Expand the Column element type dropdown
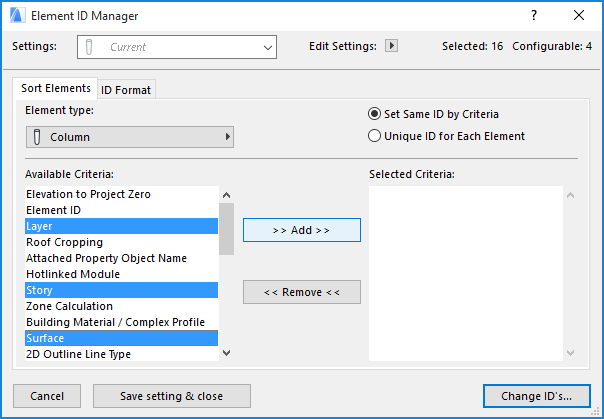This screenshot has width=604, height=419. coord(130,136)
